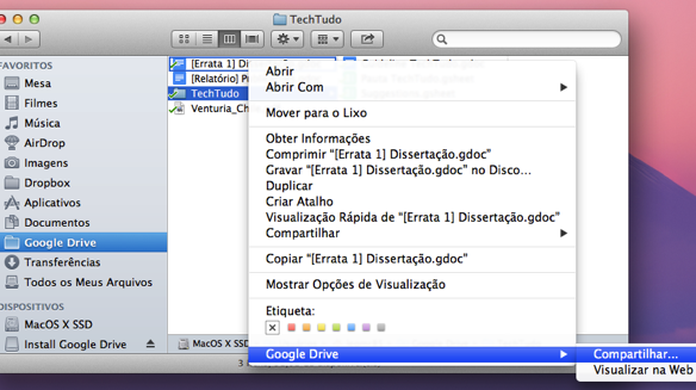The image size is (696, 390).
Task: Open the gear action menu
Action: coord(287,39)
